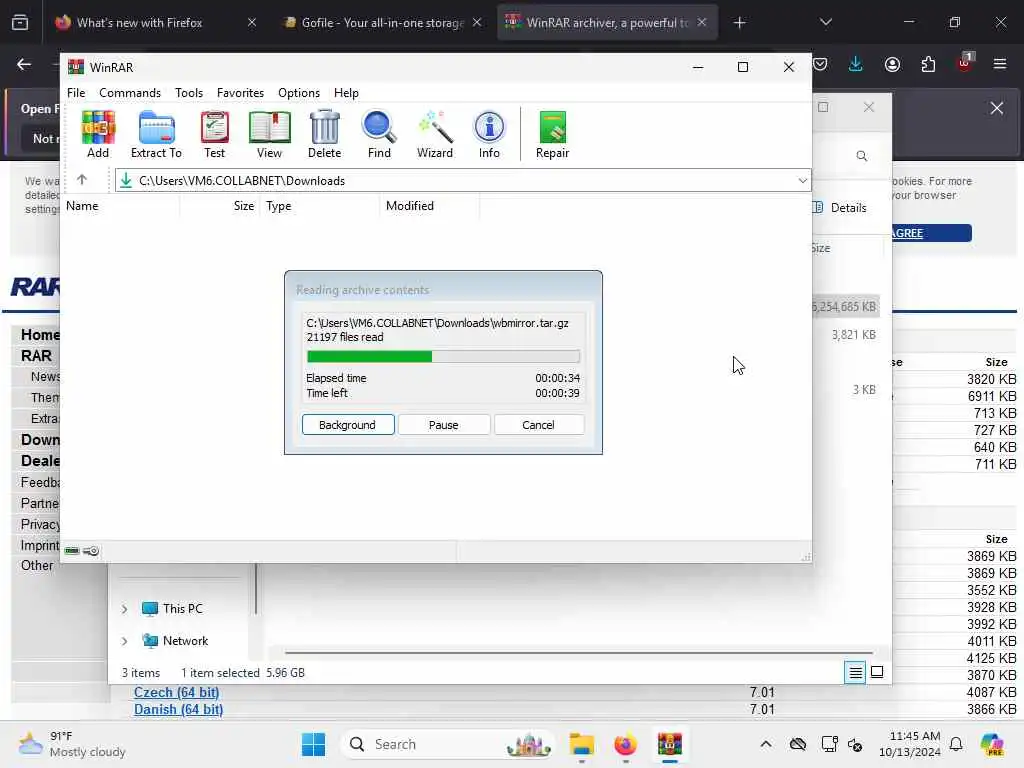Open notifications bell in system tray
The image size is (1024, 768).
[x=956, y=744]
